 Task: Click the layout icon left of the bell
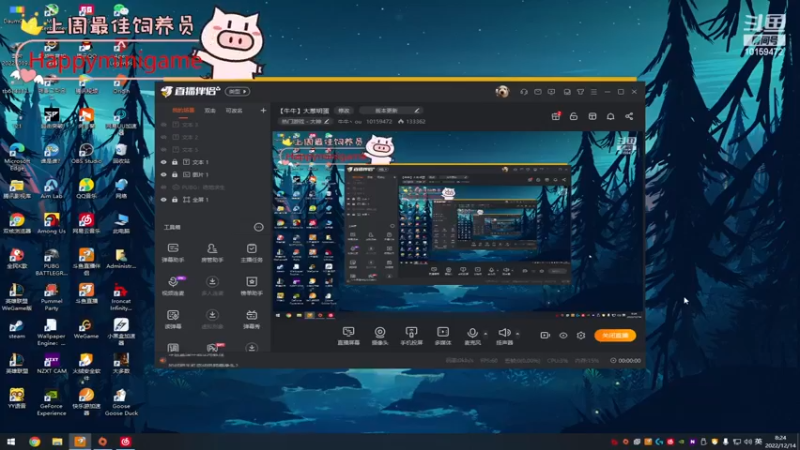pos(592,116)
